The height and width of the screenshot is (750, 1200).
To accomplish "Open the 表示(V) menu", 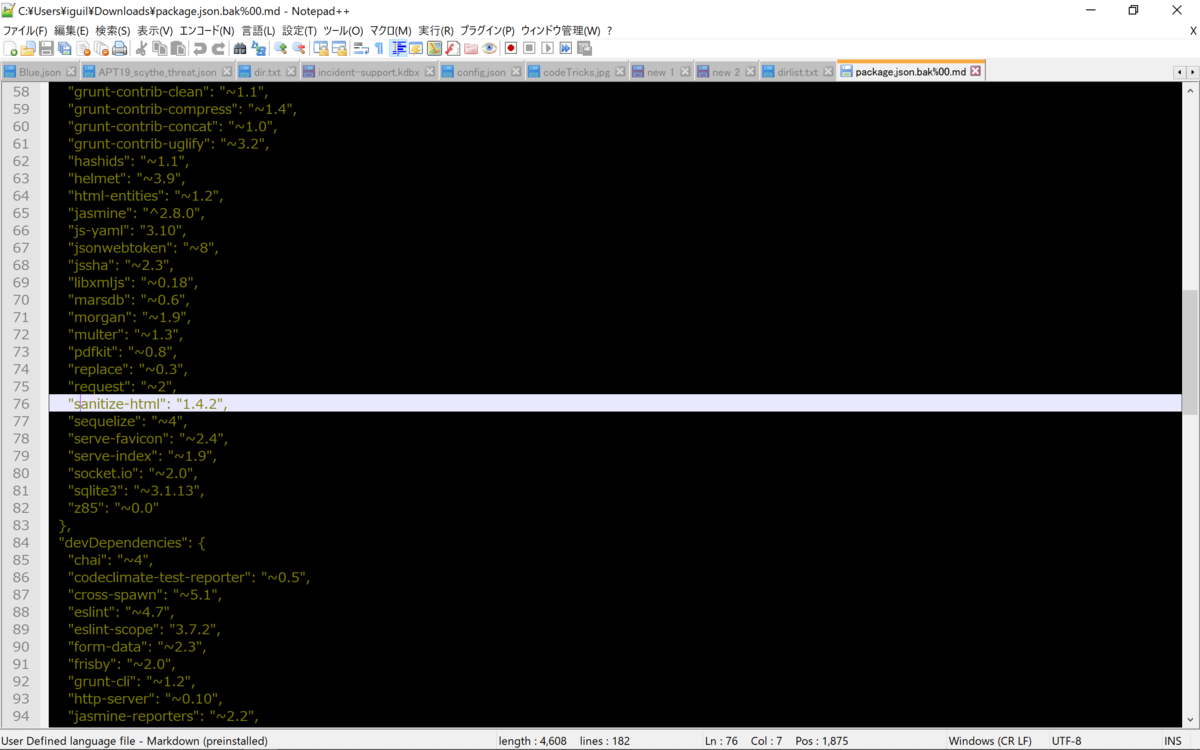I will [x=155, y=31].
